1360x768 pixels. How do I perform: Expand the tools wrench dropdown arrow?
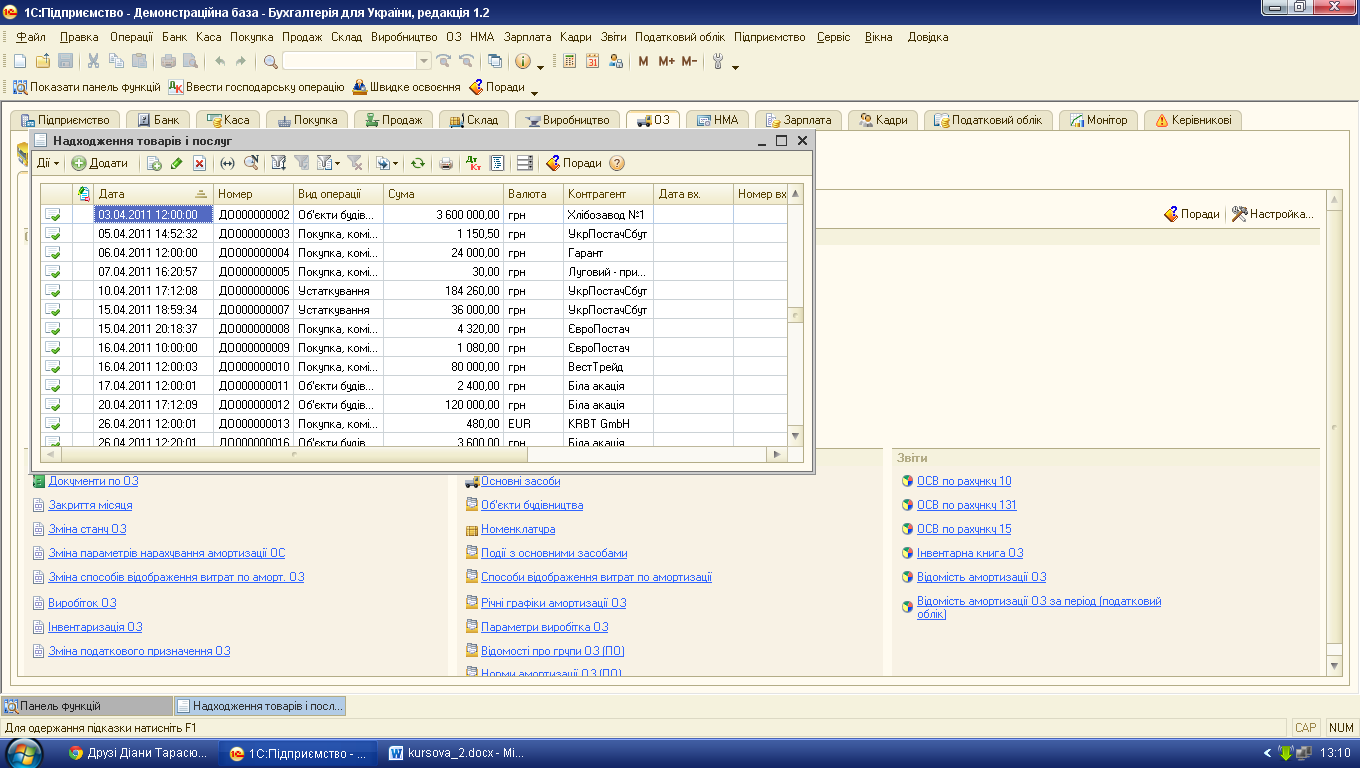735,67
